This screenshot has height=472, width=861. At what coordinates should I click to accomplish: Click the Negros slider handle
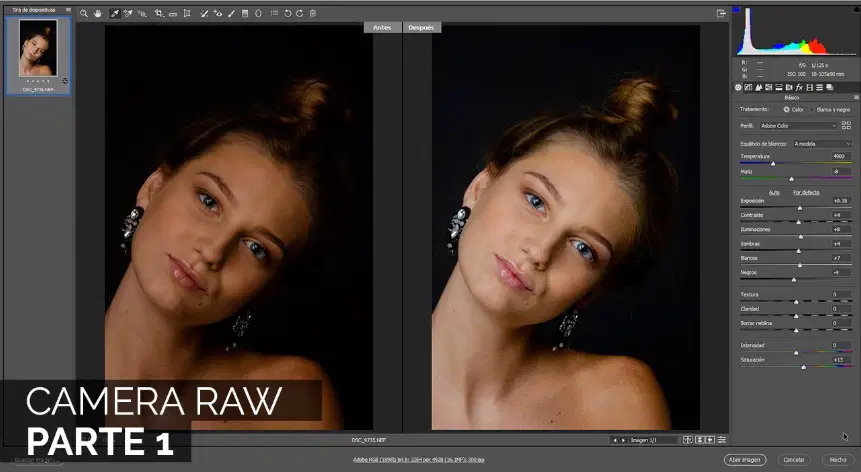(x=793, y=279)
